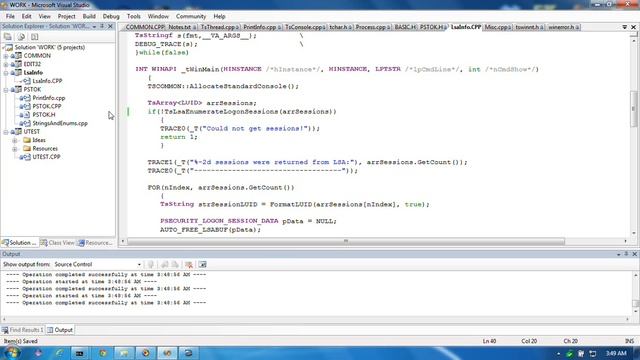This screenshot has height=360, width=640.
Task: Close the Solution Explorer panel
Action: [110, 27]
